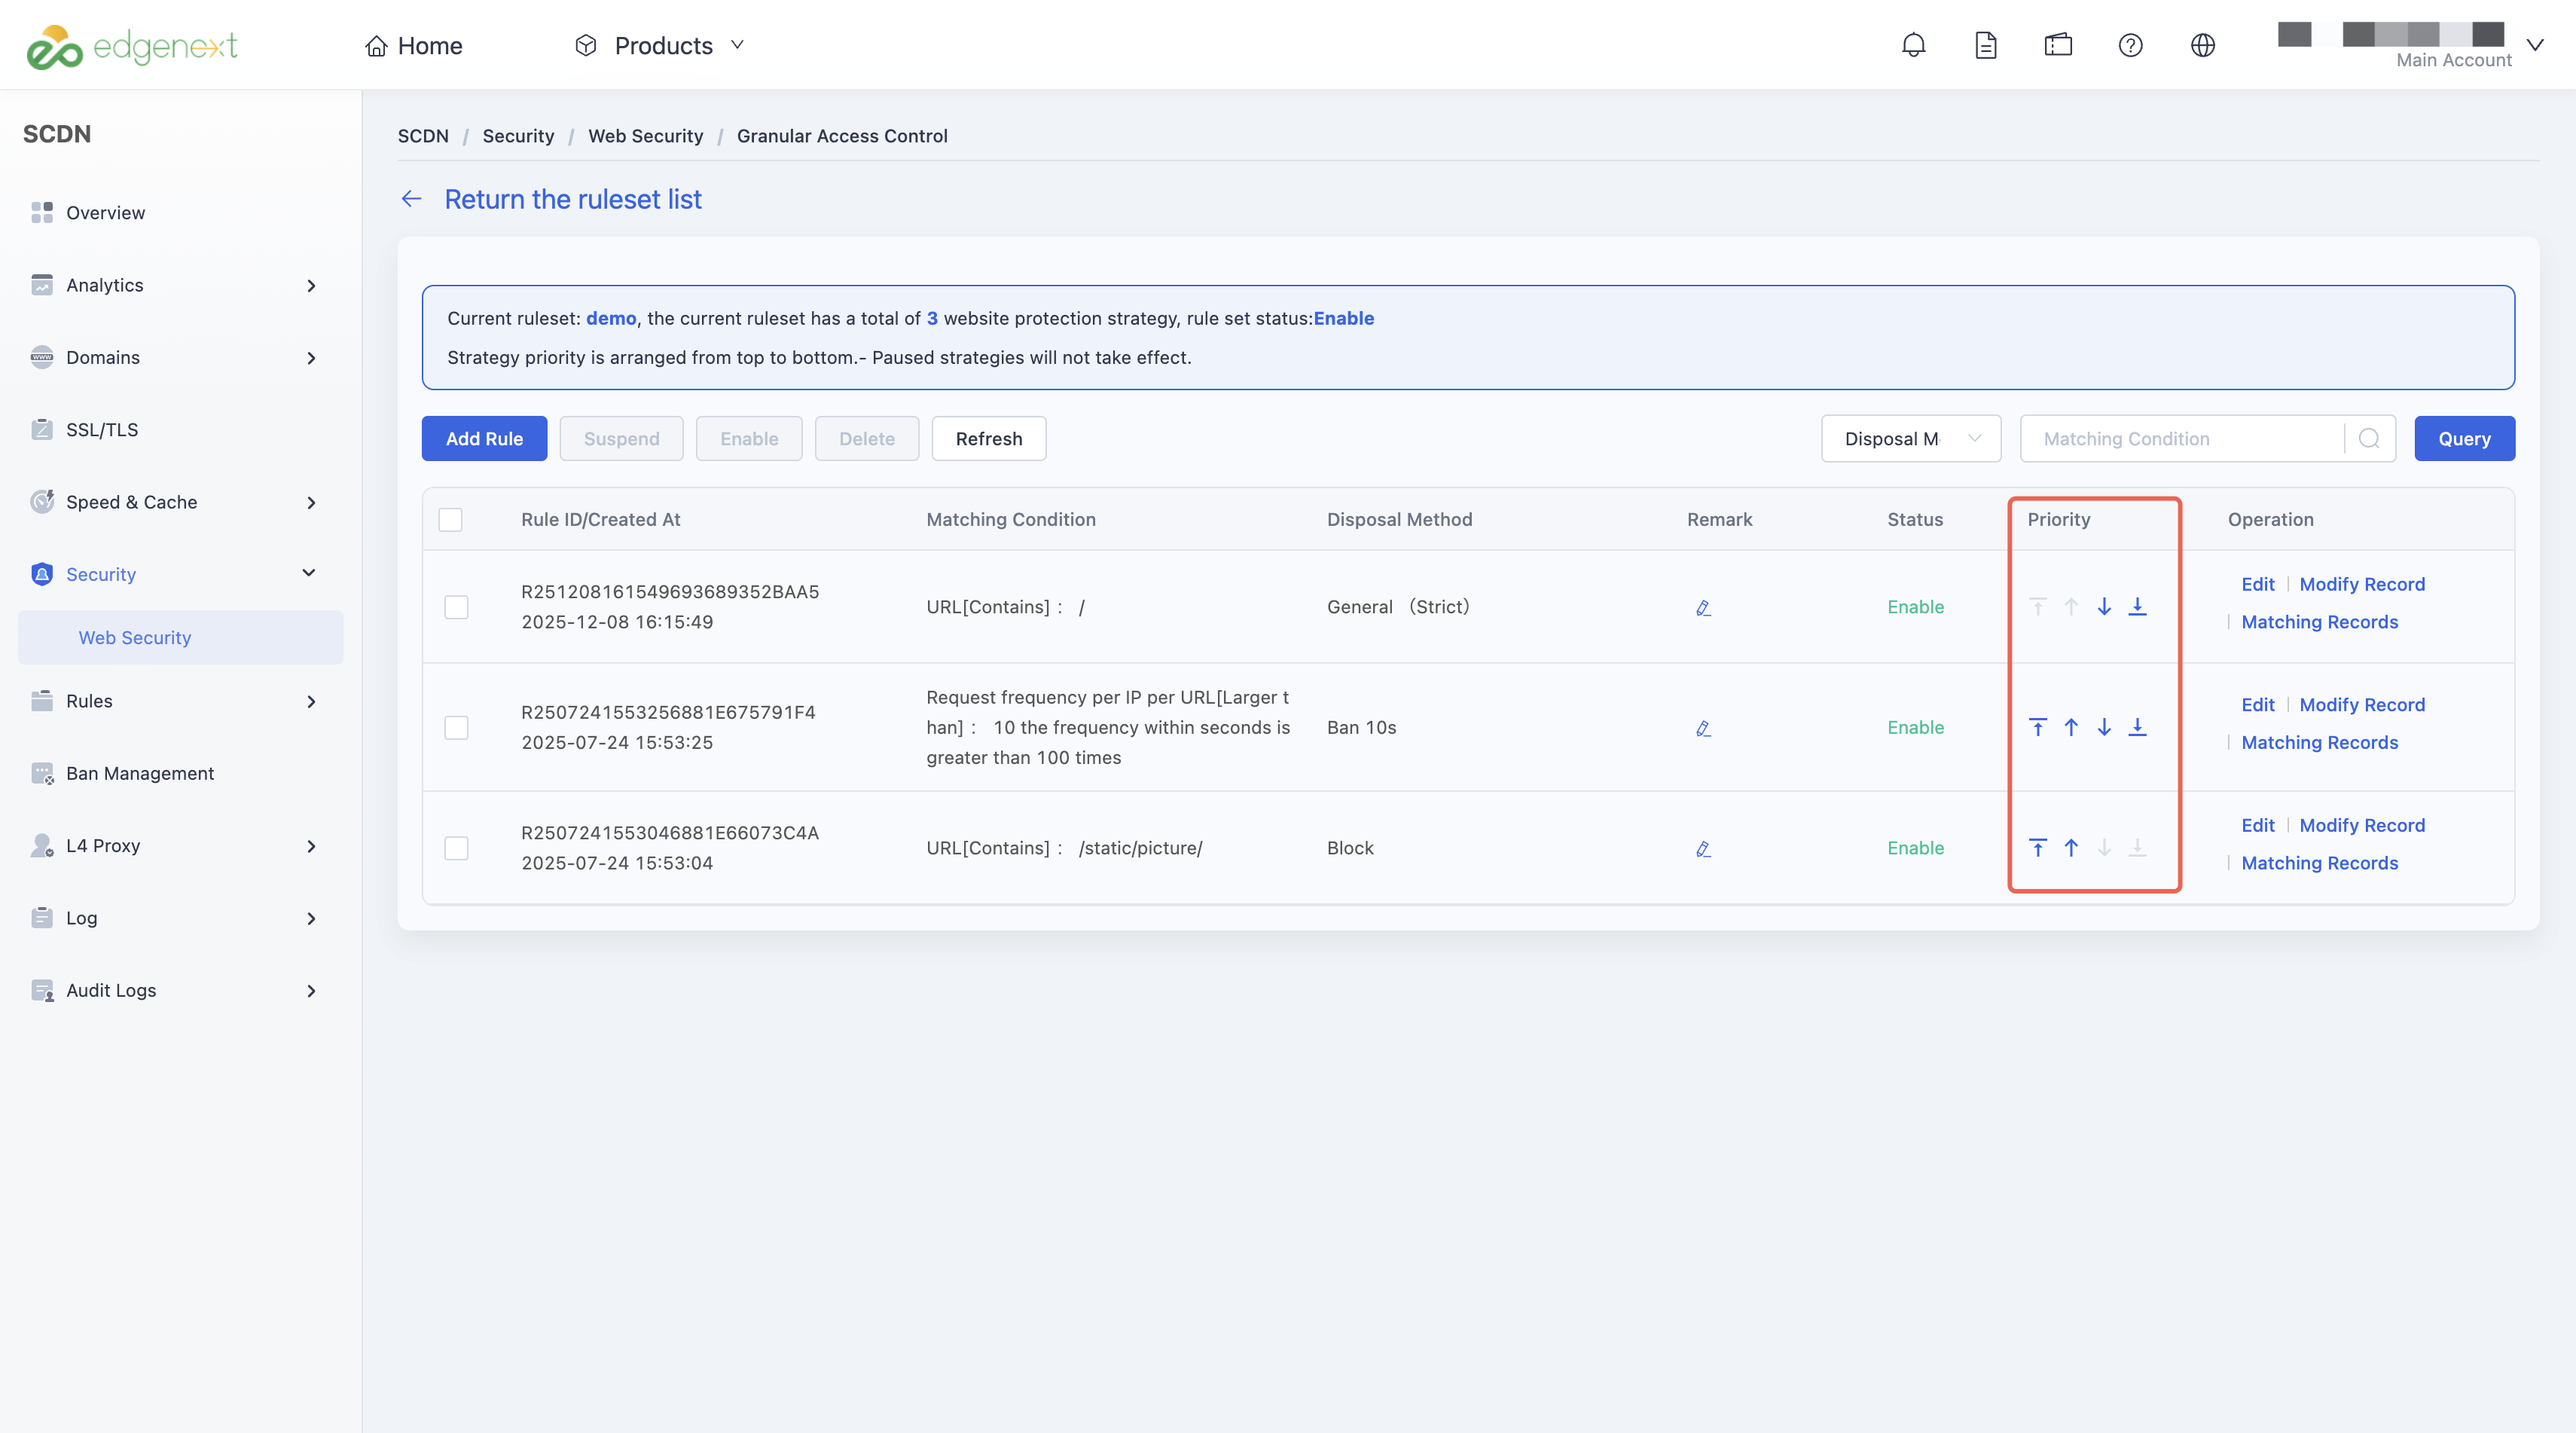
Task: Move the Ban 10s rule to bottom
Action: point(2137,727)
